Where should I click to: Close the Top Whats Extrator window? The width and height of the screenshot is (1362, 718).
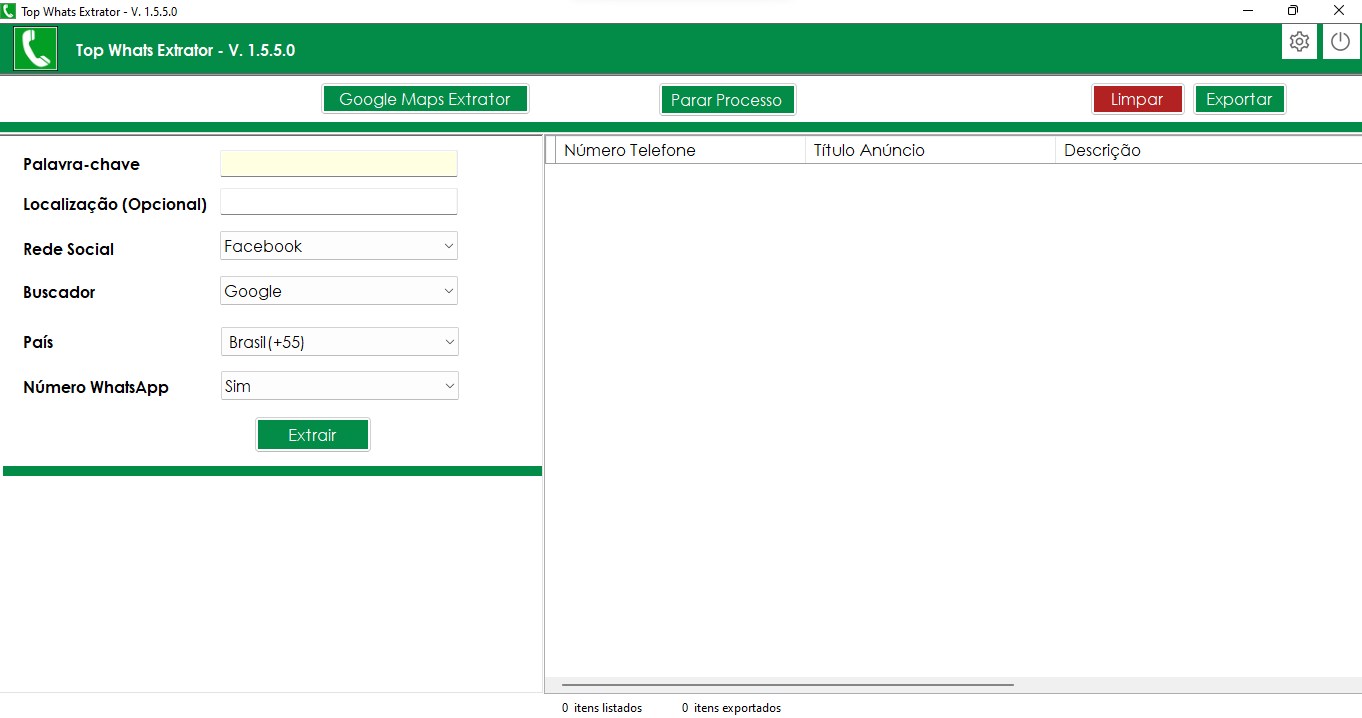point(1339,10)
